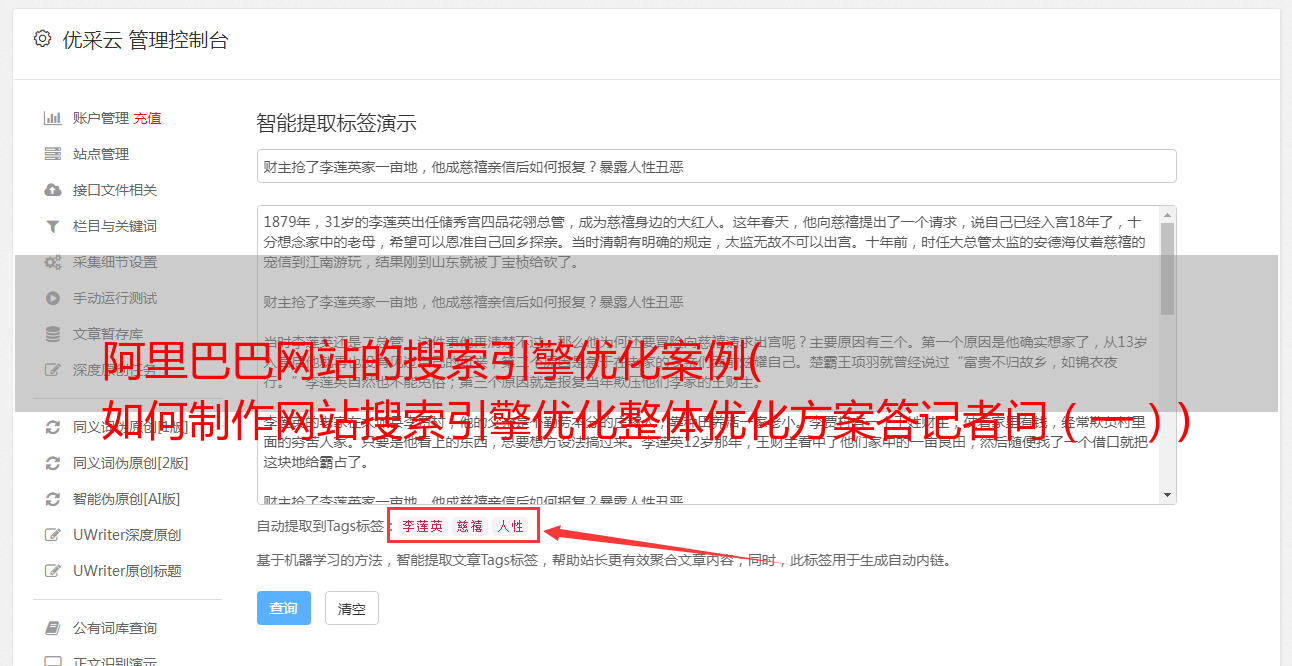
Task: Select the 李莲英 tag label
Action: coord(422,526)
